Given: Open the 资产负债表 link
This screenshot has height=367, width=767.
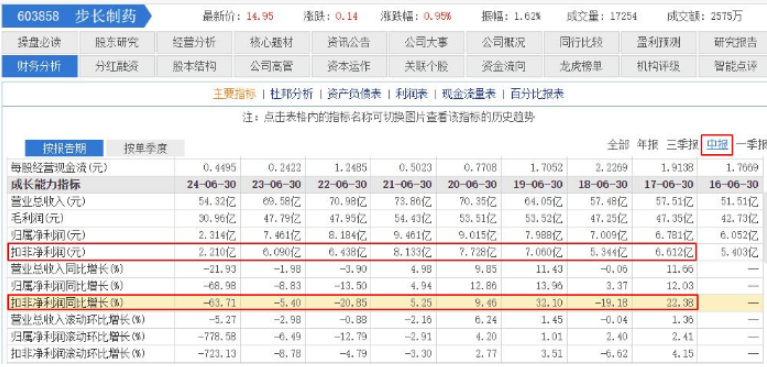Looking at the screenshot, I should pos(354,94).
